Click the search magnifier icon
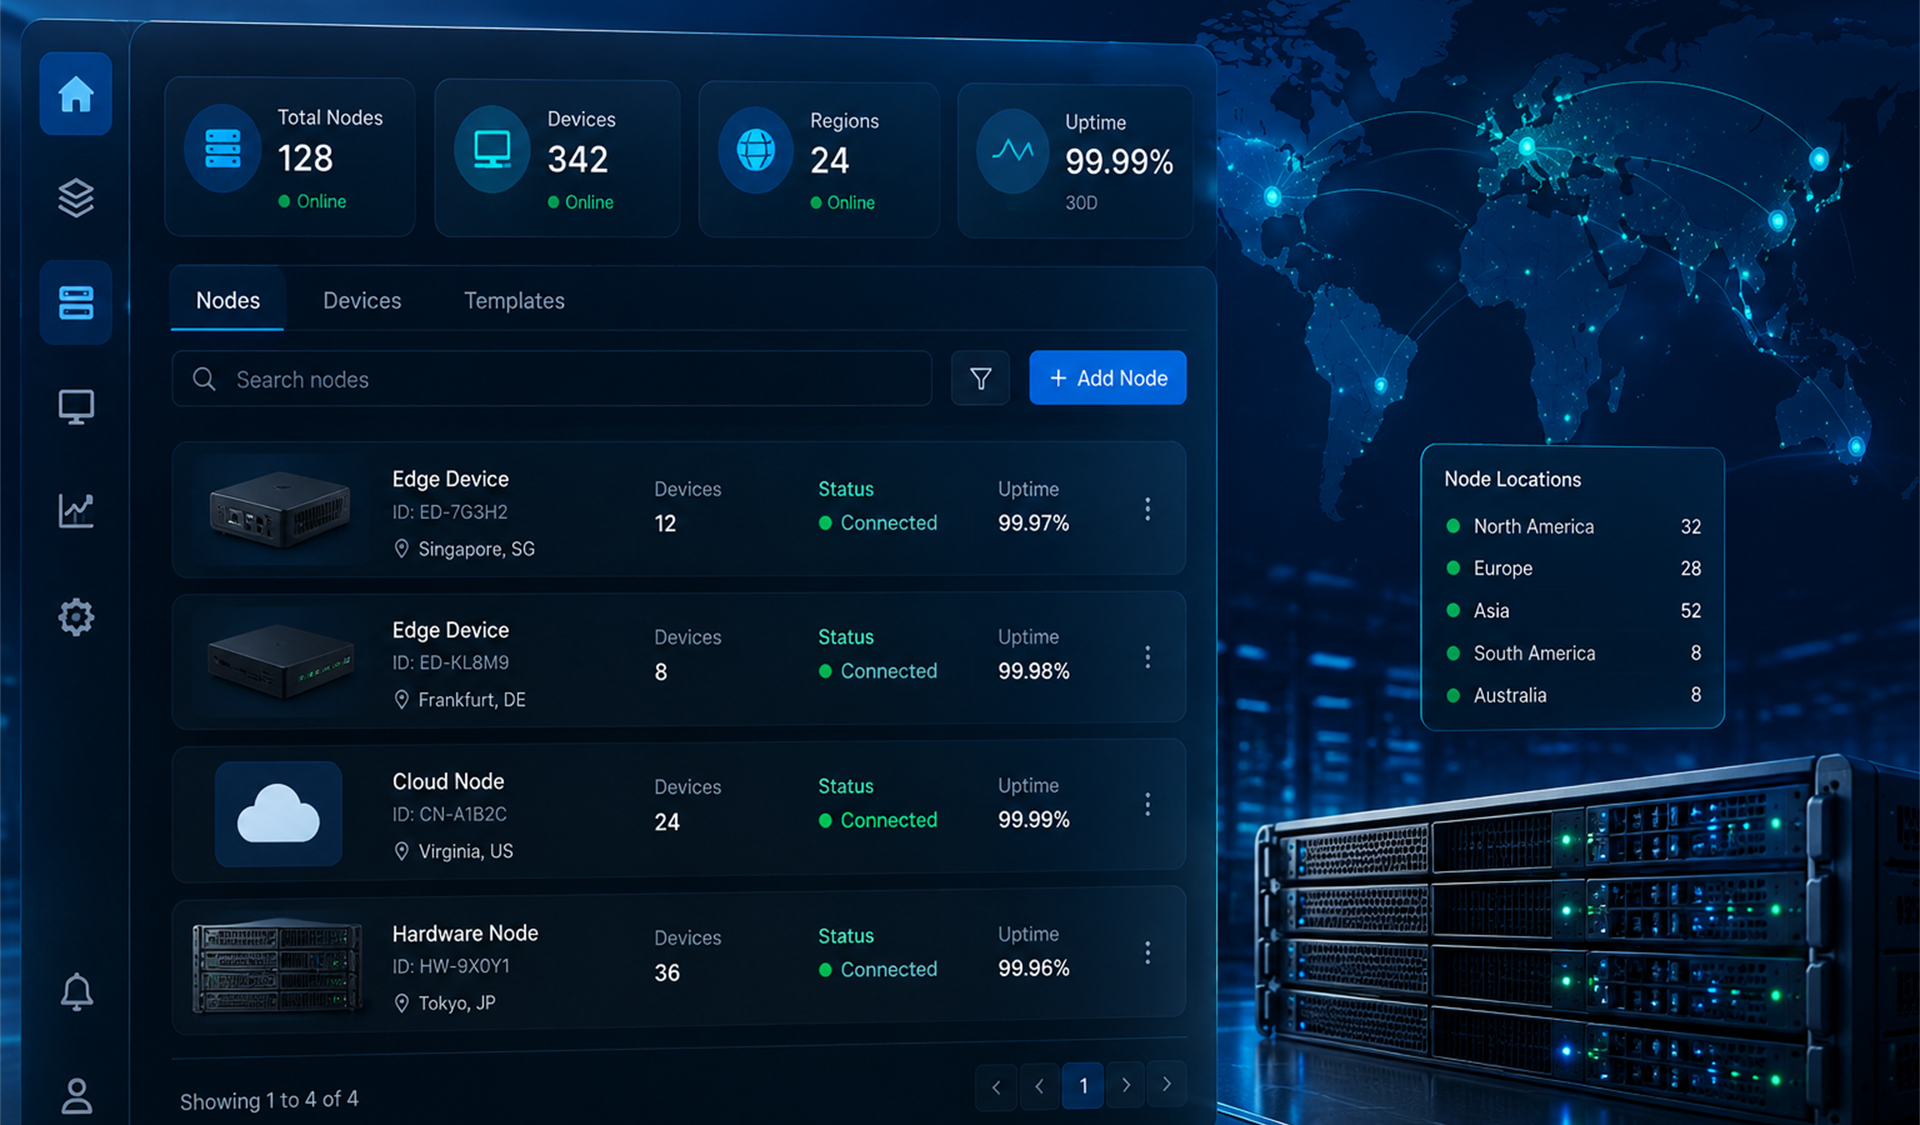Screen dimensions: 1920x1125 click(204, 379)
